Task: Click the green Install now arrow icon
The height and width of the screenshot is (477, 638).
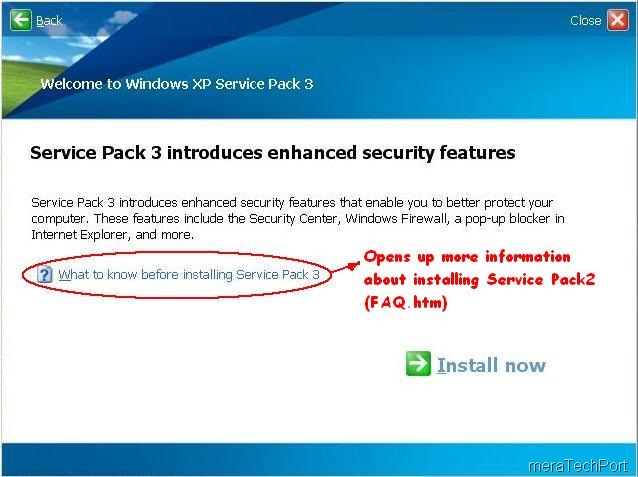Action: pyautogui.click(x=418, y=363)
